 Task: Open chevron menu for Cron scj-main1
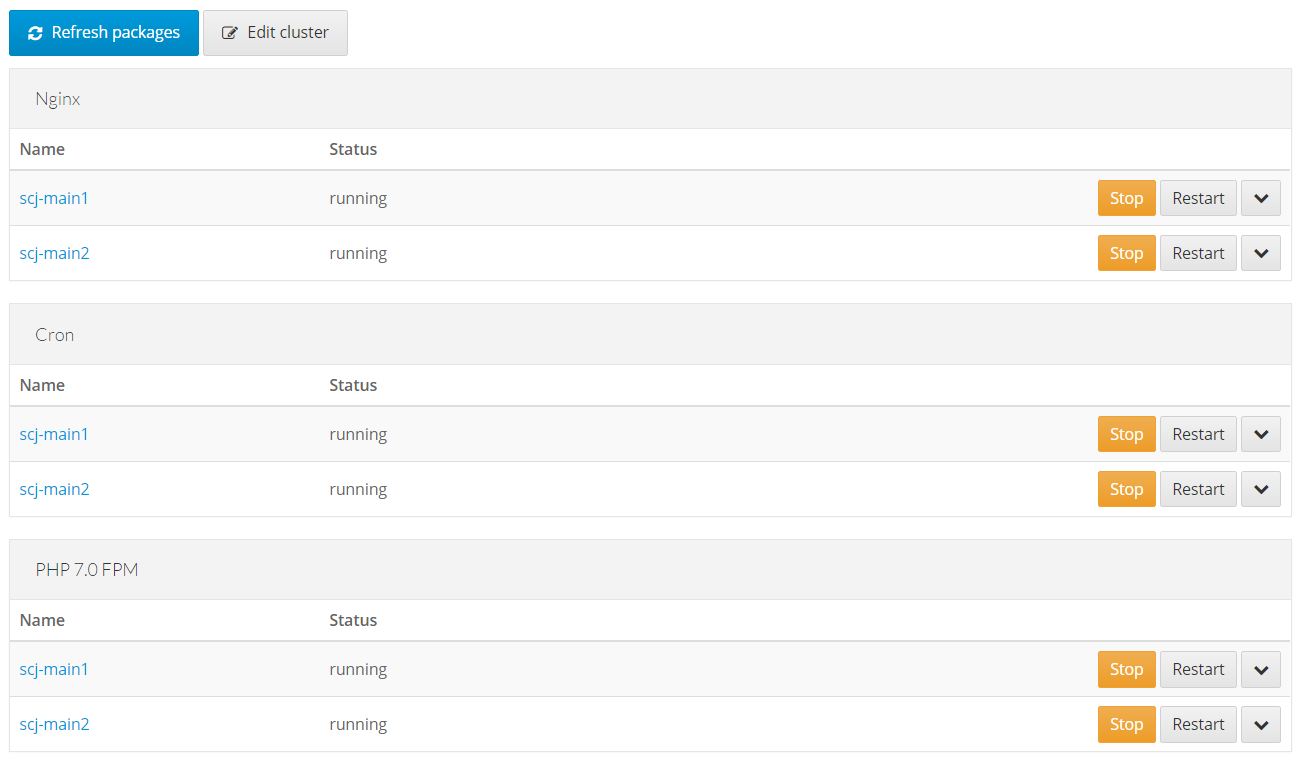[1261, 434]
